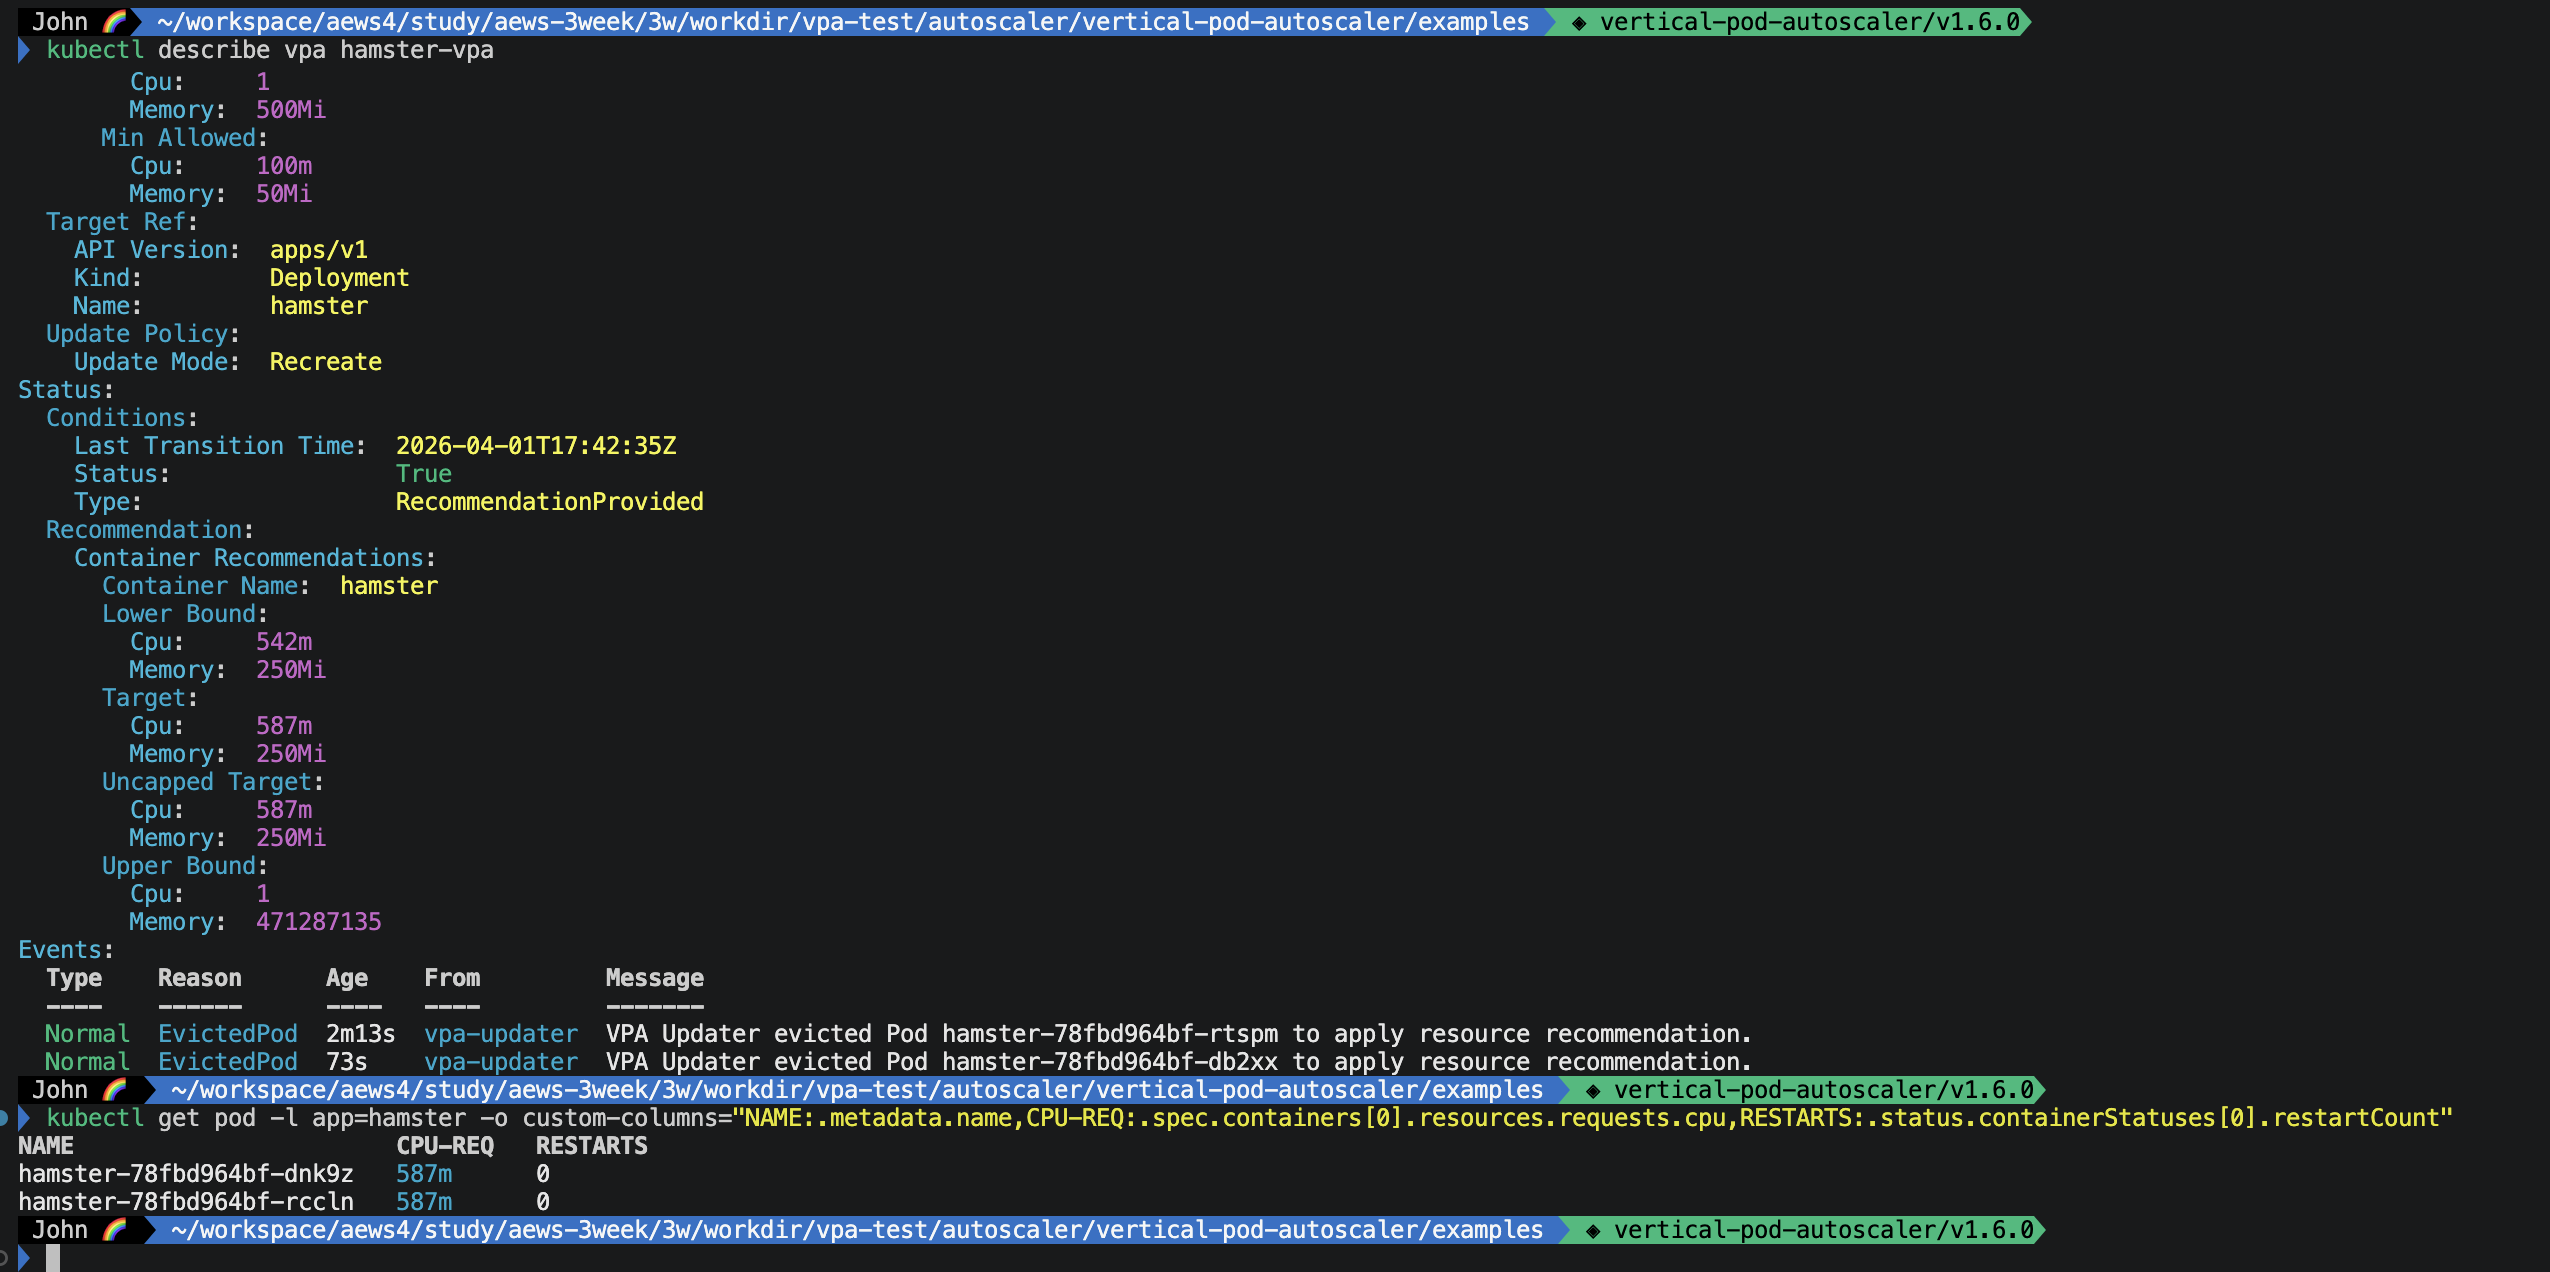The image size is (2550, 1272).
Task: Click pod name hamster-78fbd964bf-rccln
Action: coord(186,1201)
